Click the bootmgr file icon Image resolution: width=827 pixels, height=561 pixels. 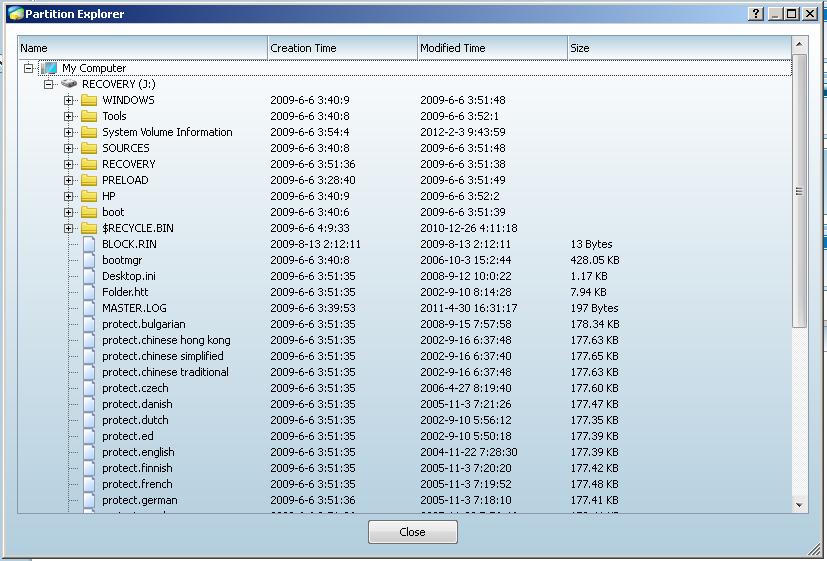[89, 260]
